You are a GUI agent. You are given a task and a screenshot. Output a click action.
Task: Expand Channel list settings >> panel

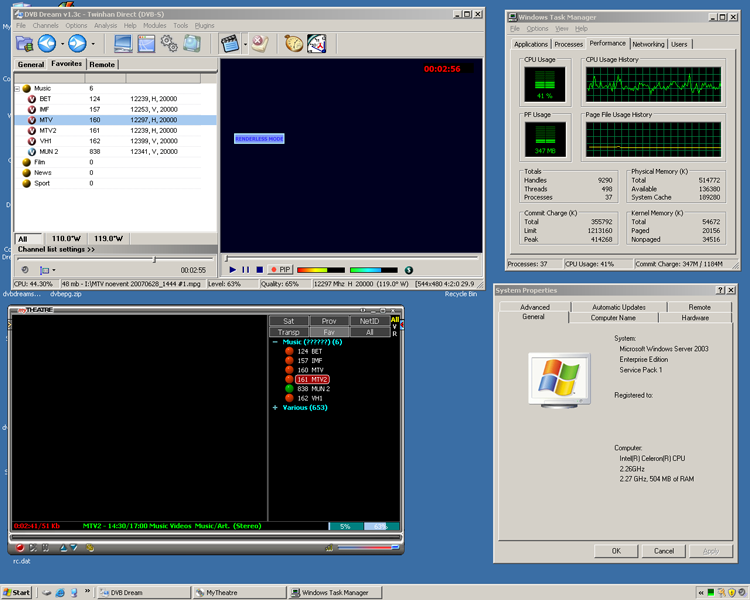[56, 249]
